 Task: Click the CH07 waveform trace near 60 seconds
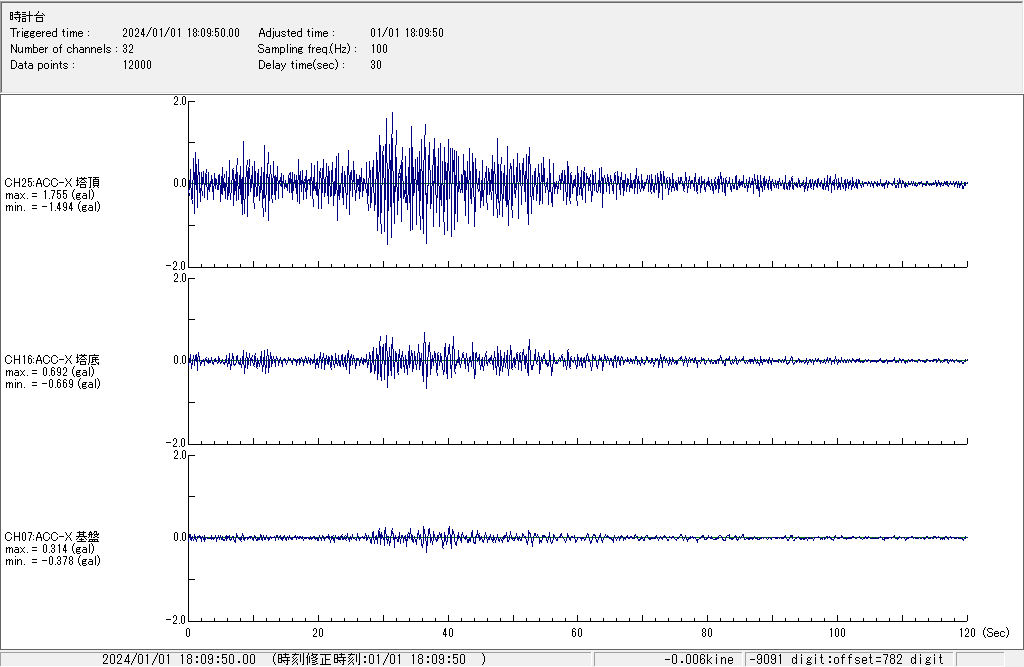577,537
